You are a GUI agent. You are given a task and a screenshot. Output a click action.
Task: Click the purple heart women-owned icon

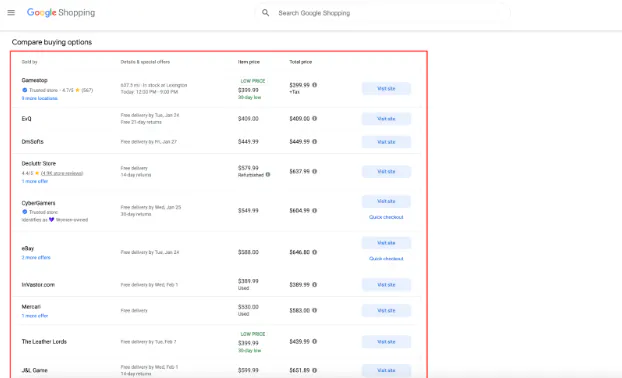tap(52, 219)
